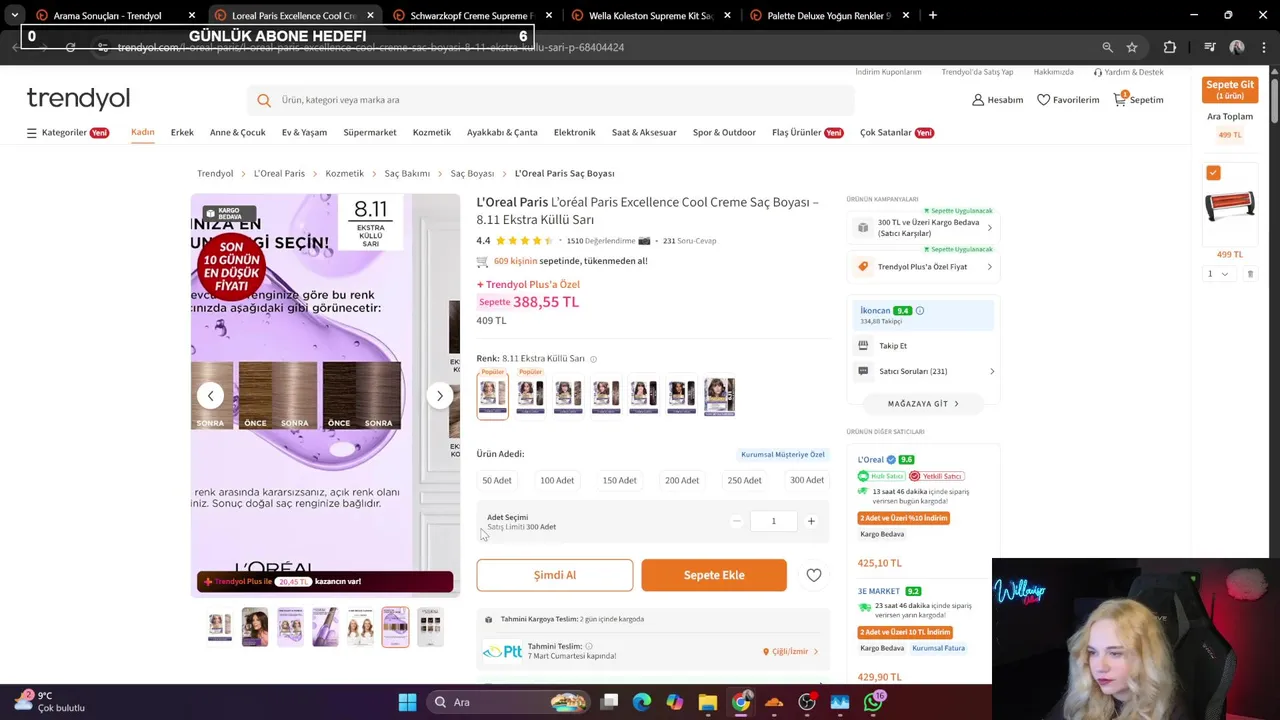The image size is (1280, 720).
Task: Click Şimdi Al button
Action: (x=555, y=575)
